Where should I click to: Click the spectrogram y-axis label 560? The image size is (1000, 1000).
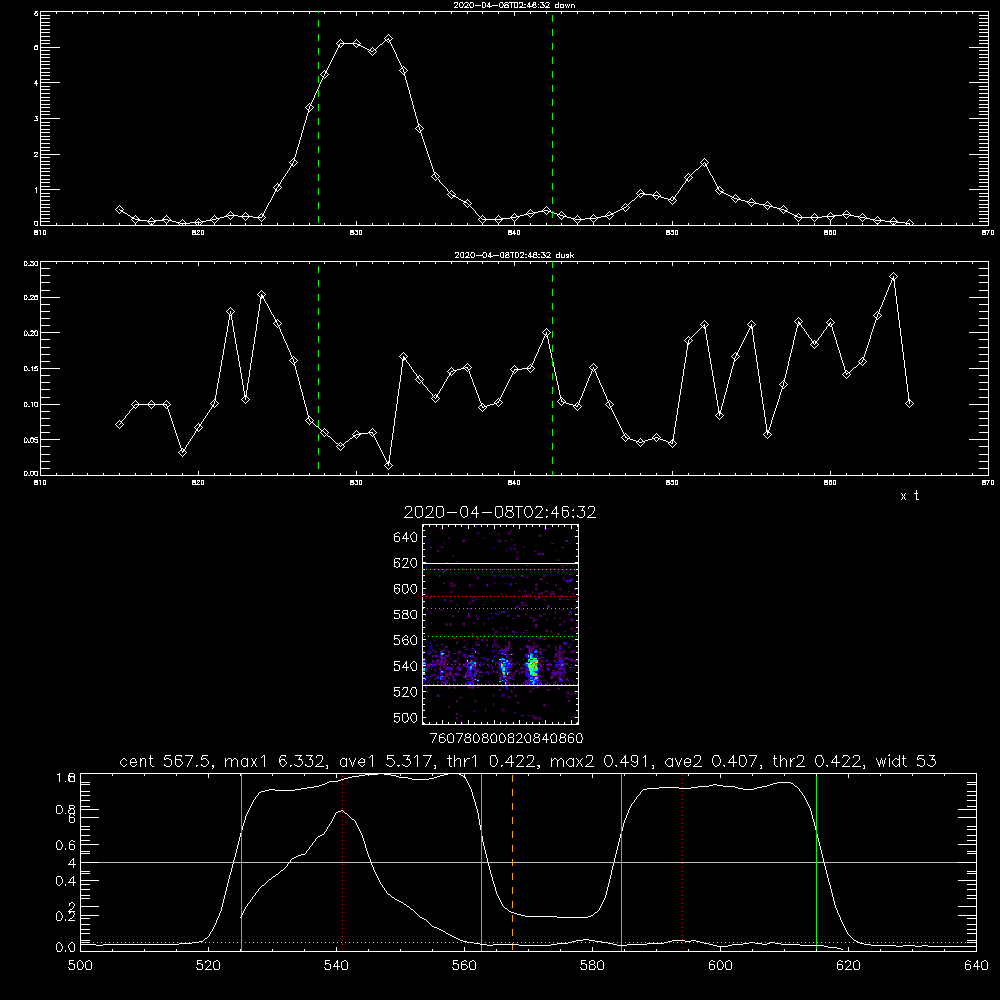(406, 640)
